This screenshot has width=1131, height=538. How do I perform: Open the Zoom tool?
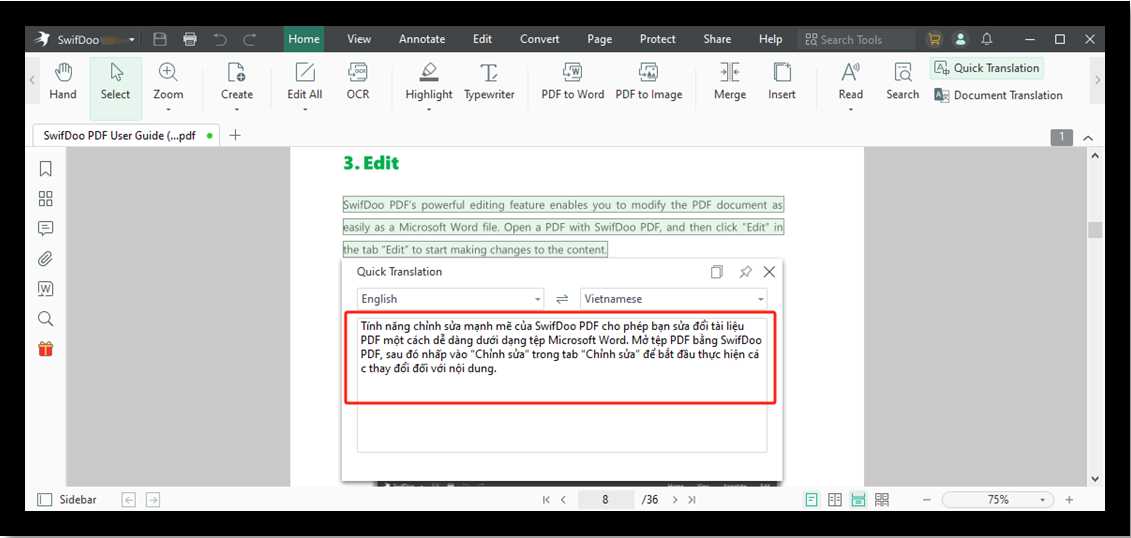tap(168, 81)
